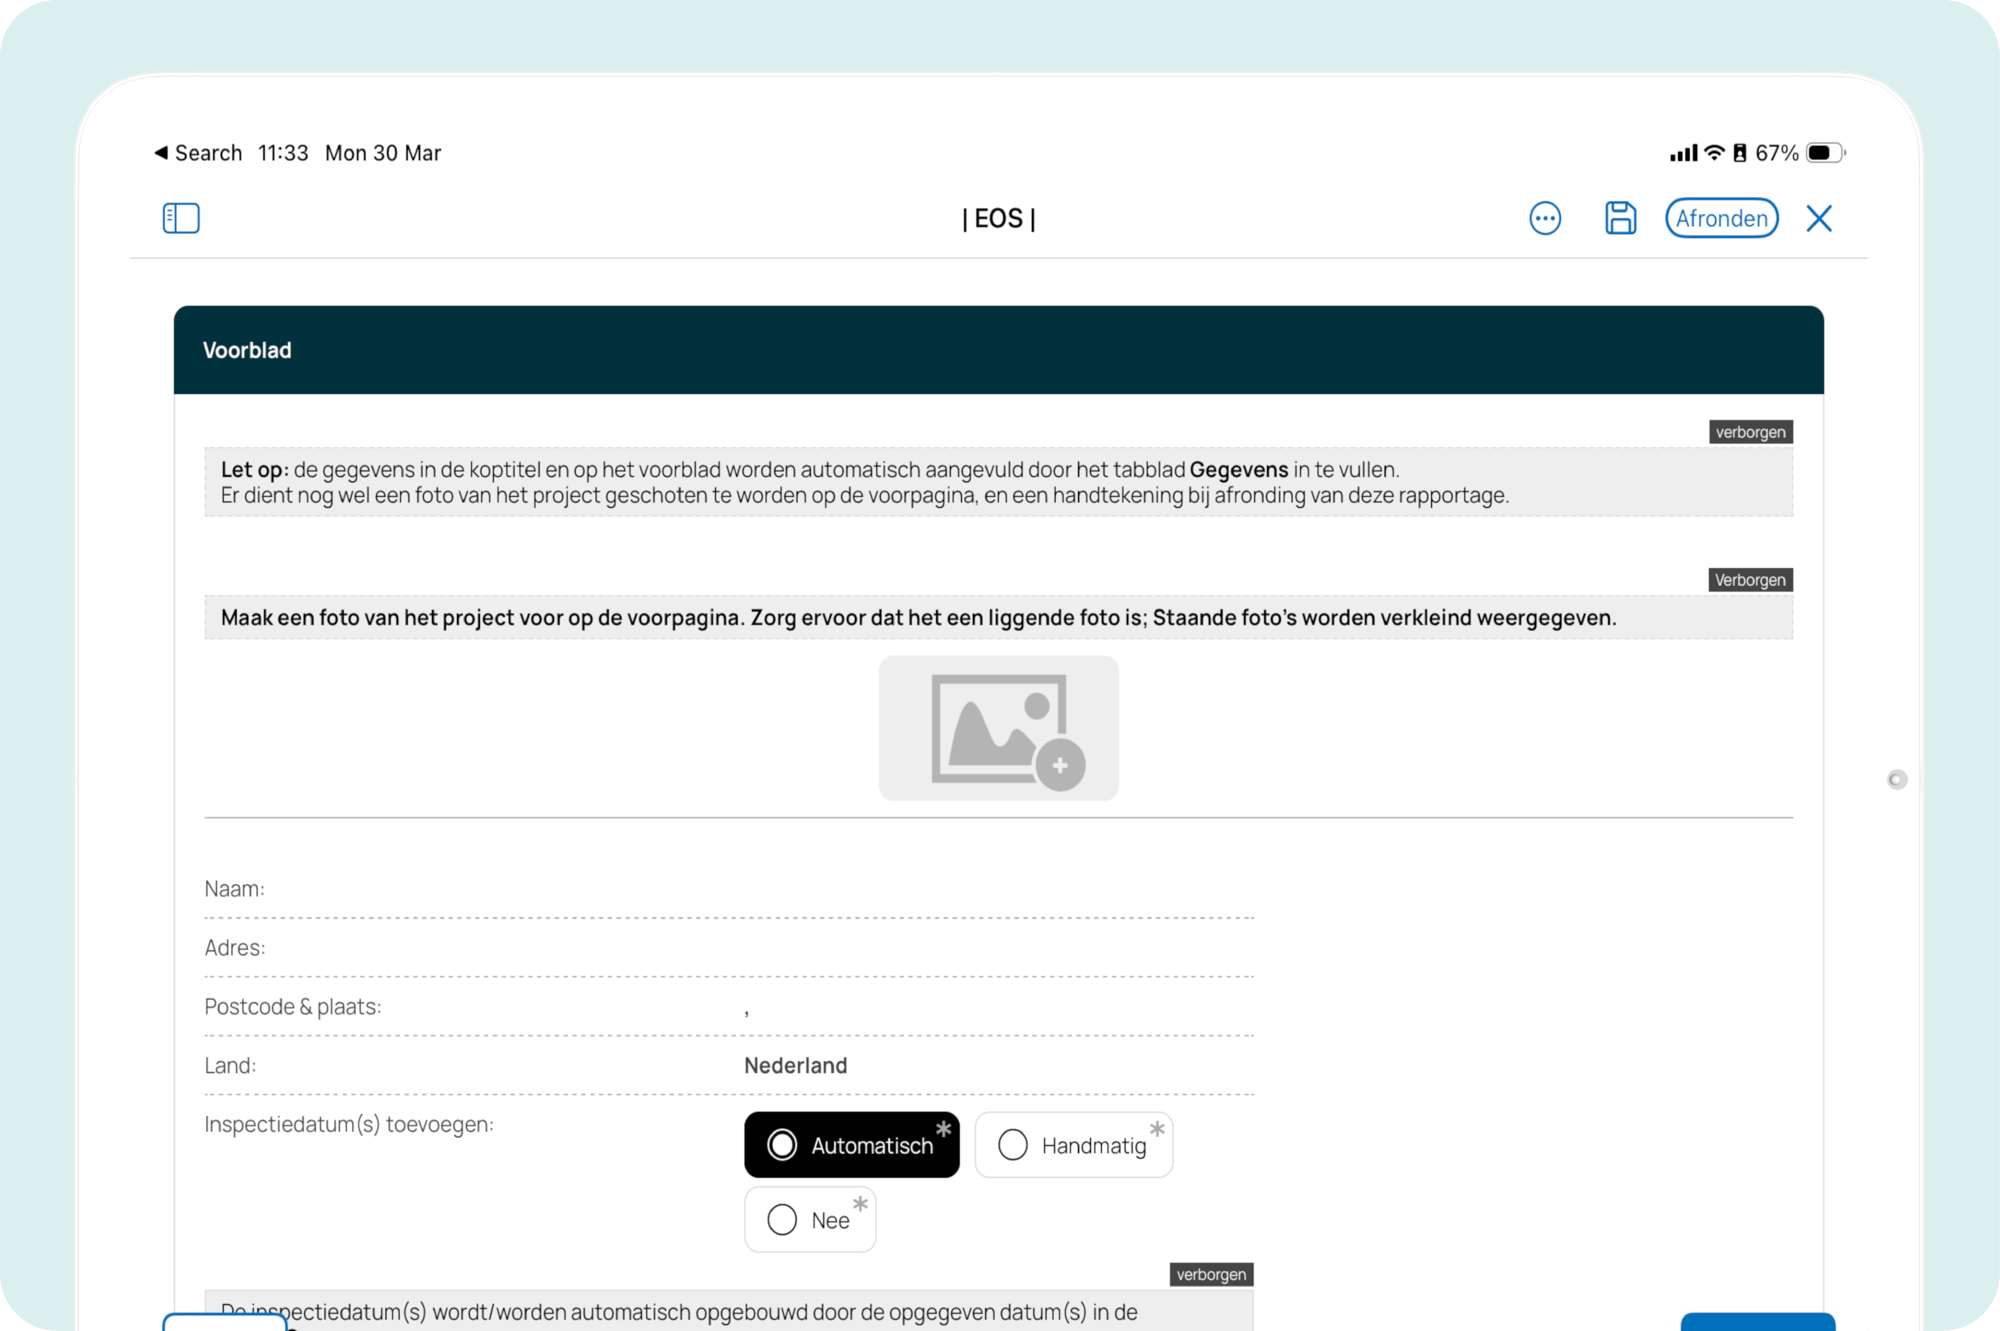2000x1331 pixels.
Task: Click the EOS title in header
Action: coord(998,218)
